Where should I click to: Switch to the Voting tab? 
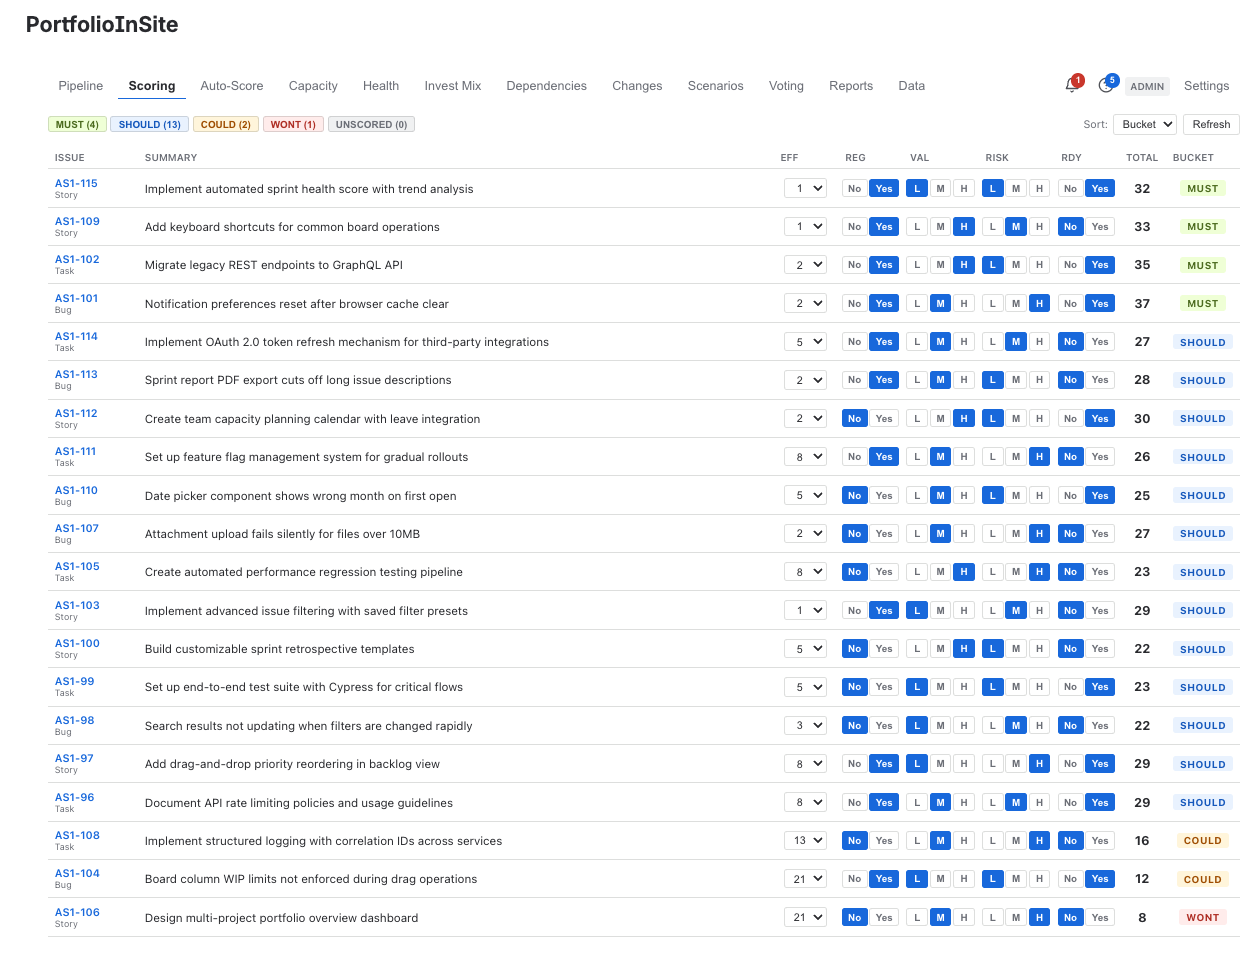(786, 86)
